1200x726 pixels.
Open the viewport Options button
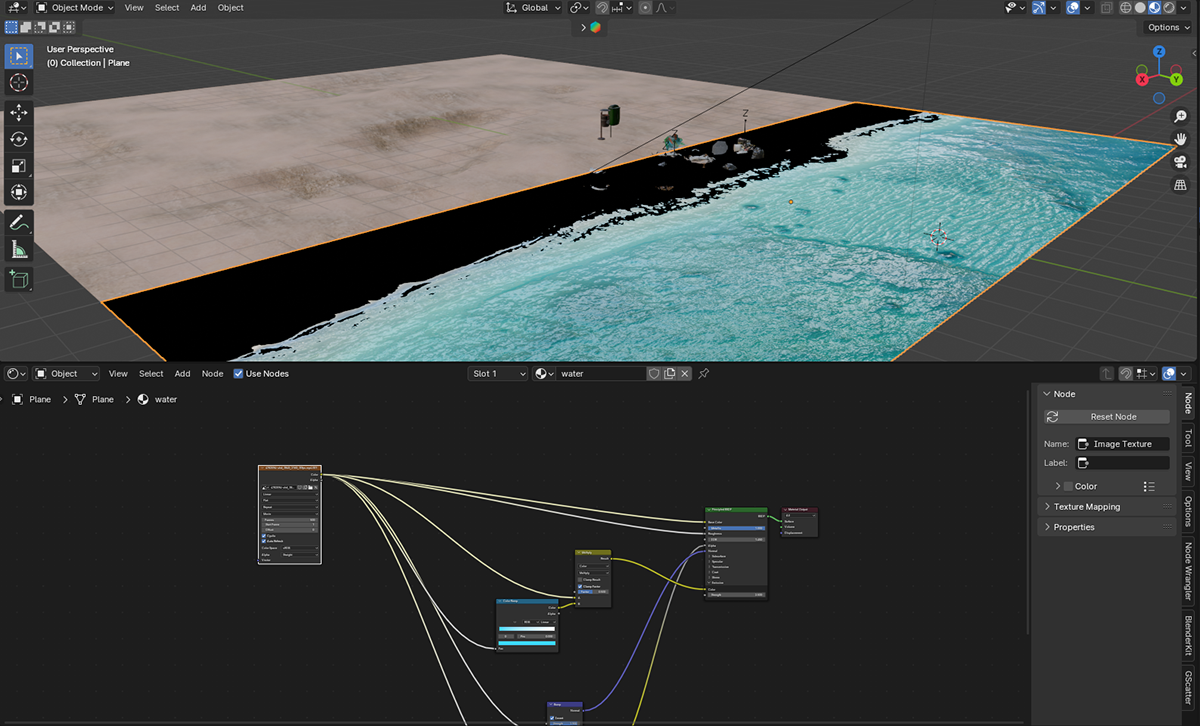click(1168, 28)
